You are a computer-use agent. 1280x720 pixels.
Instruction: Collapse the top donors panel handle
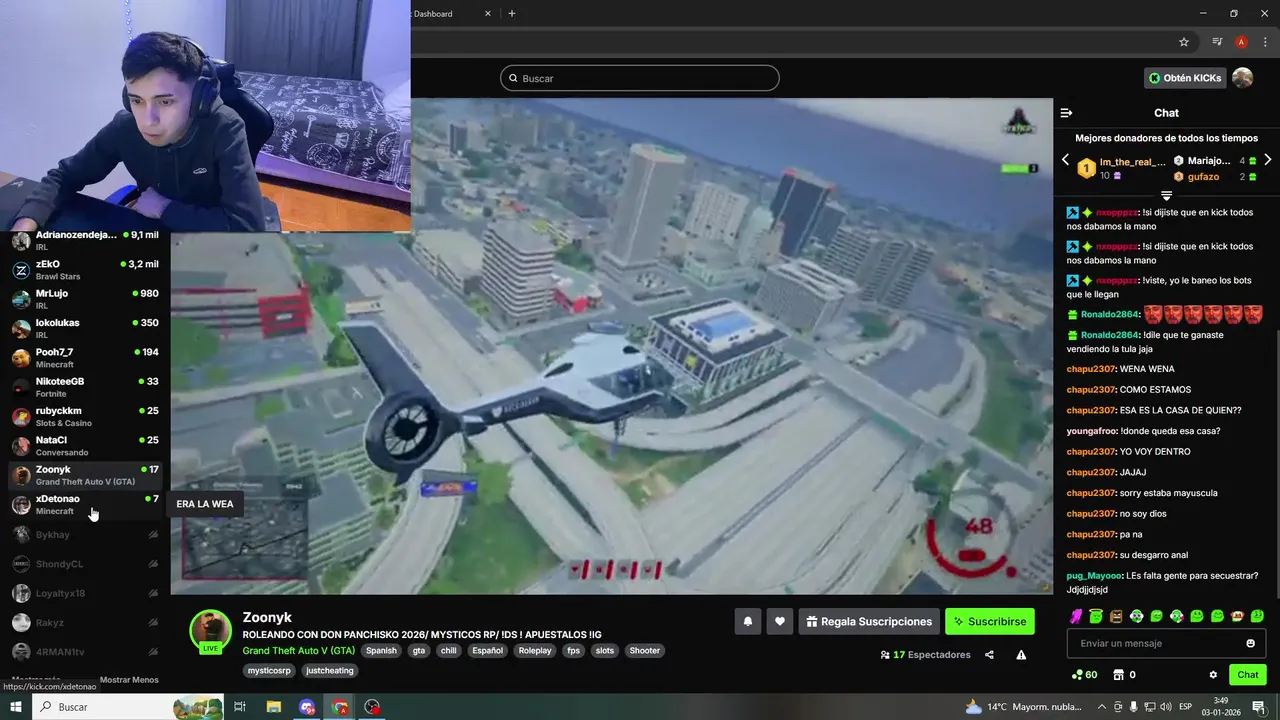coord(1166,195)
